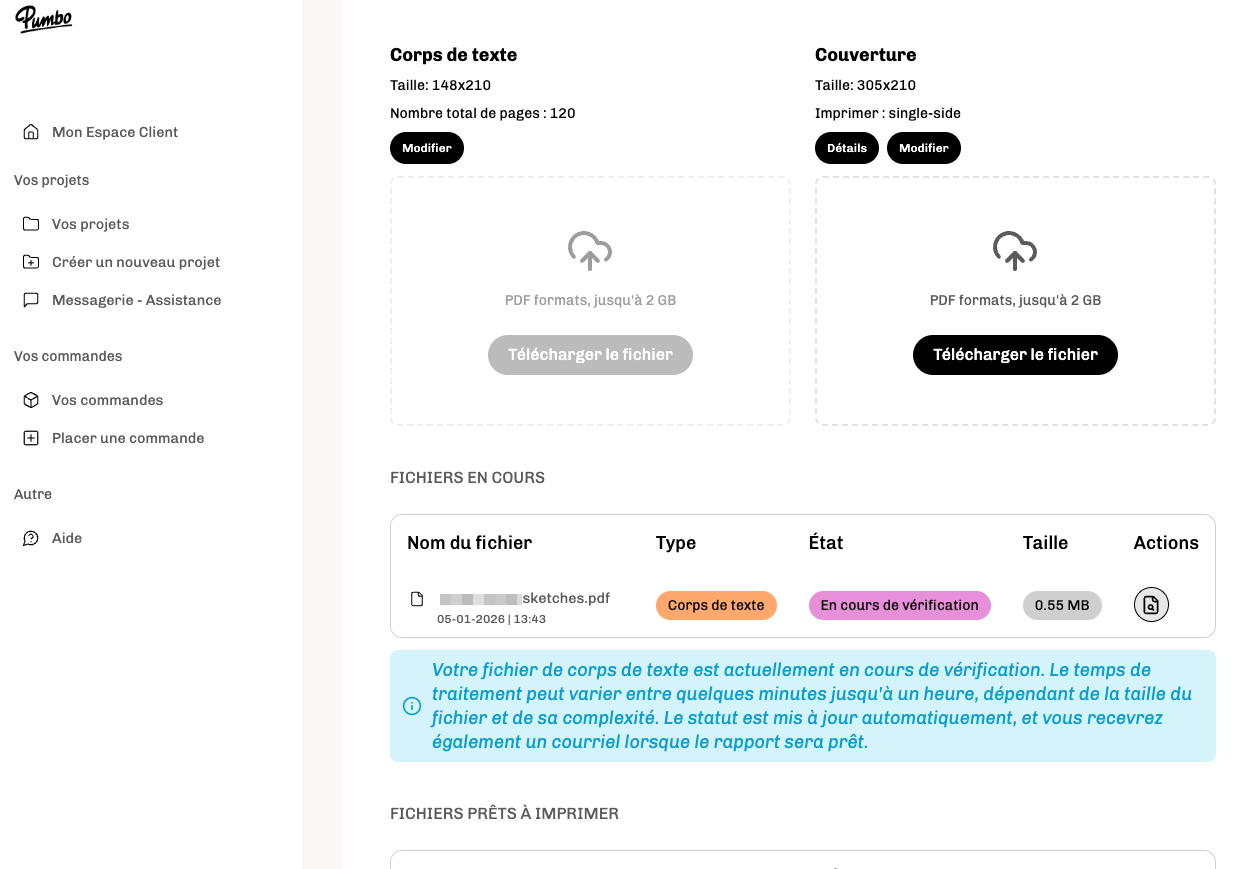Click the folder icon beside Vos projets
1251x869 pixels.
click(31, 224)
